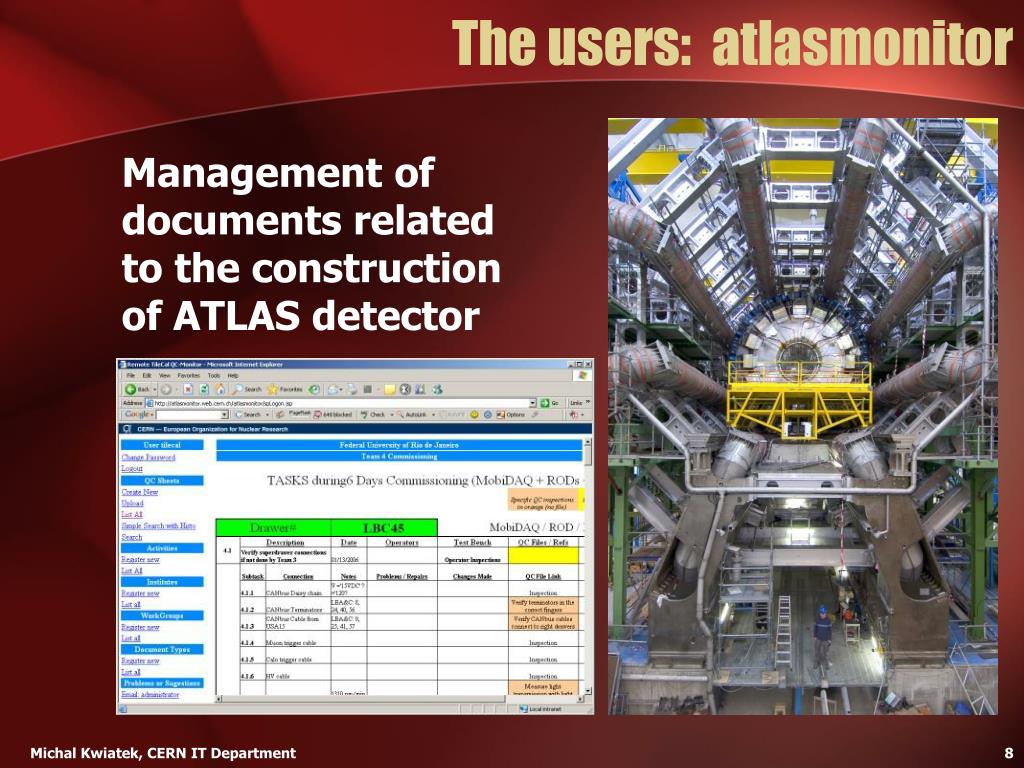Click the popups blocked toolbar item
This screenshot has width=1024, height=768.
tap(332, 415)
